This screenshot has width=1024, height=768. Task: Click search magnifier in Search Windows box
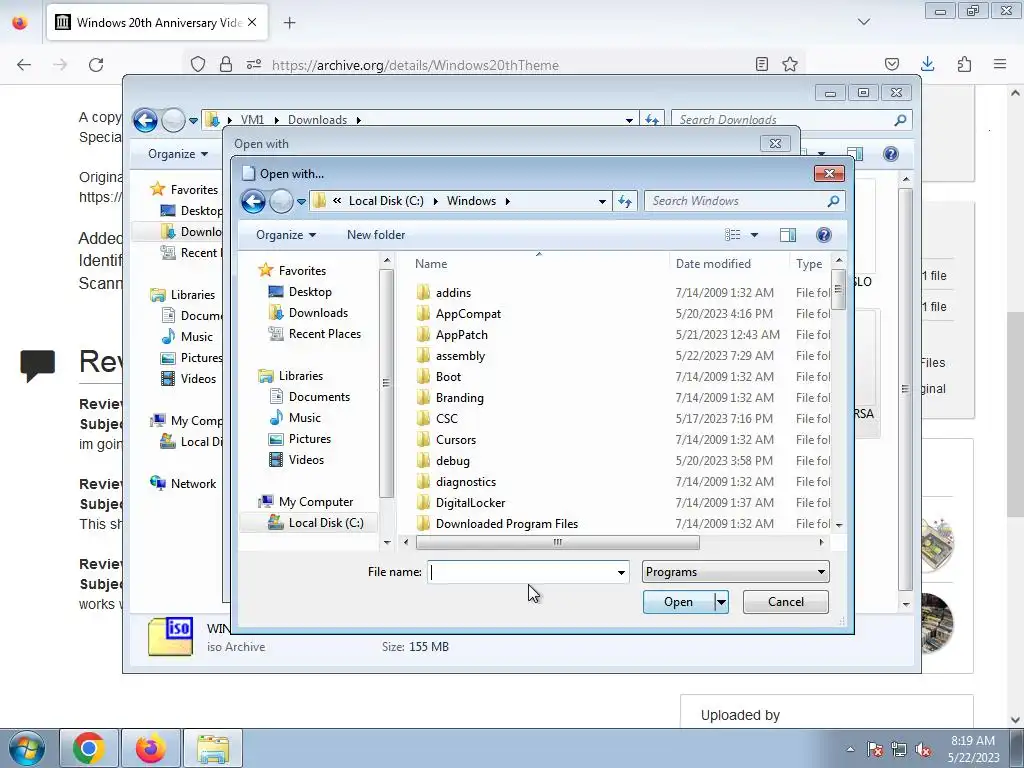(833, 201)
